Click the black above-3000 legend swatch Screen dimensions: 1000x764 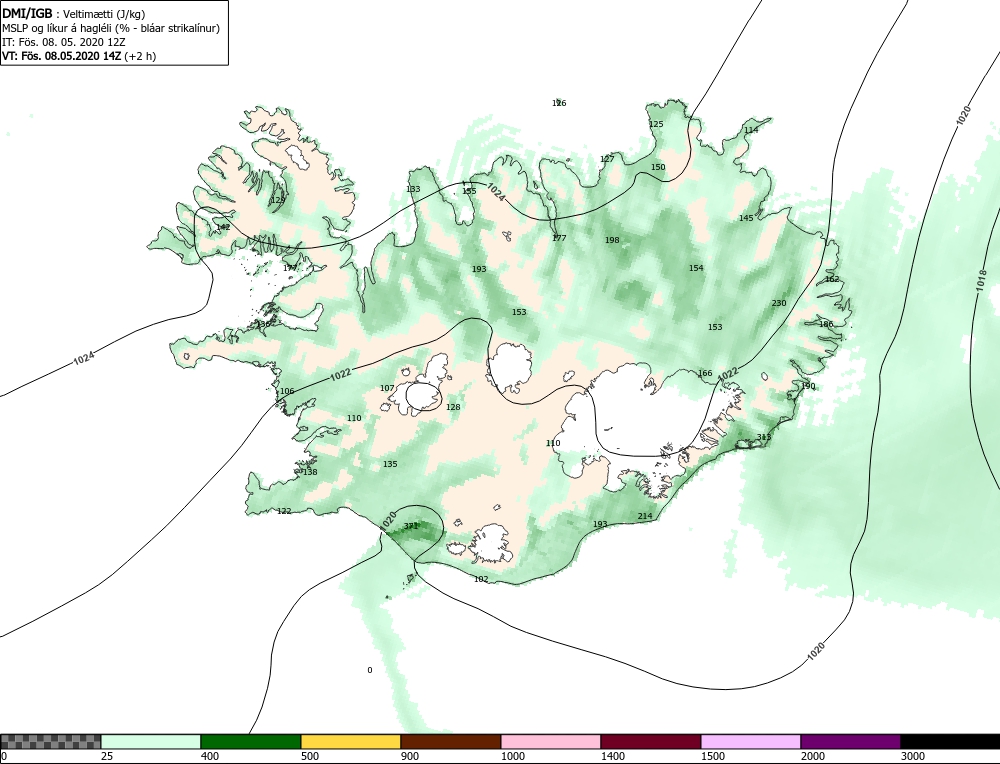click(950, 741)
